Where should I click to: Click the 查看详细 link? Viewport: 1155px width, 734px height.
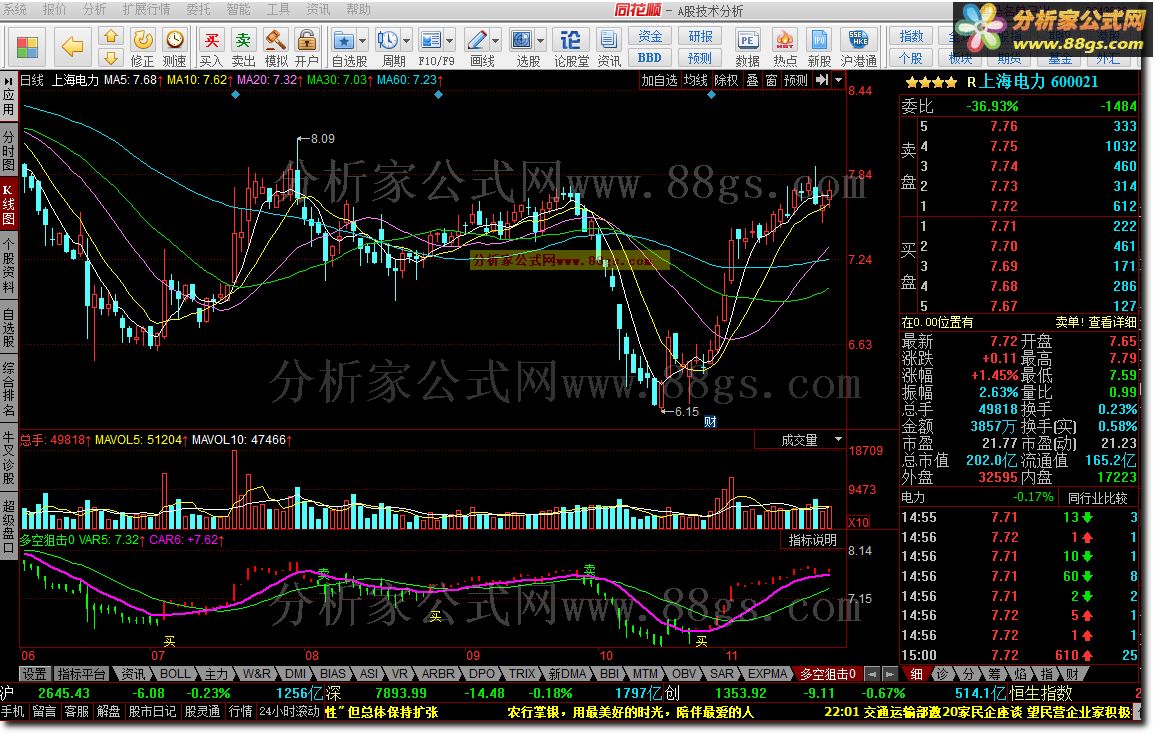pyautogui.click(x=1112, y=322)
